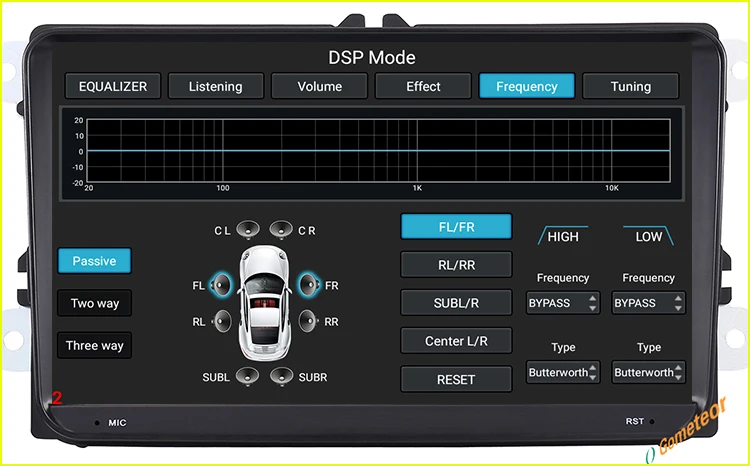Switch to the Volume tab
This screenshot has width=750, height=466.
320,86
